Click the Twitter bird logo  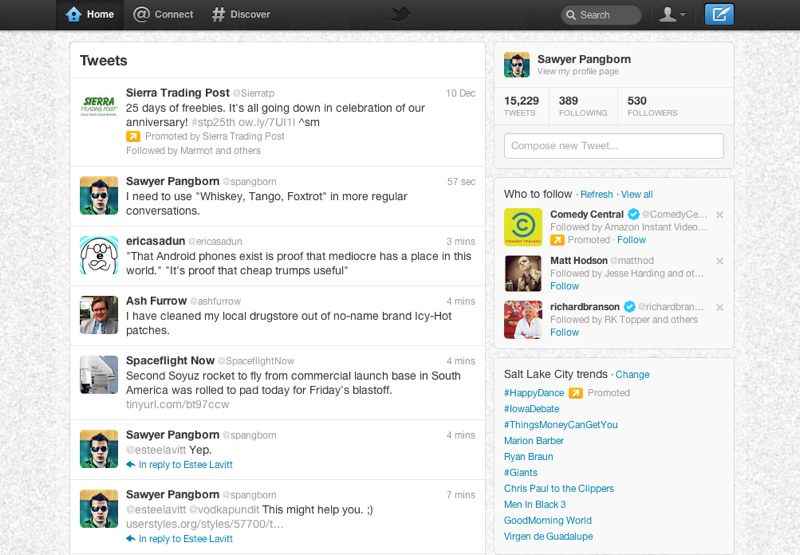point(401,14)
